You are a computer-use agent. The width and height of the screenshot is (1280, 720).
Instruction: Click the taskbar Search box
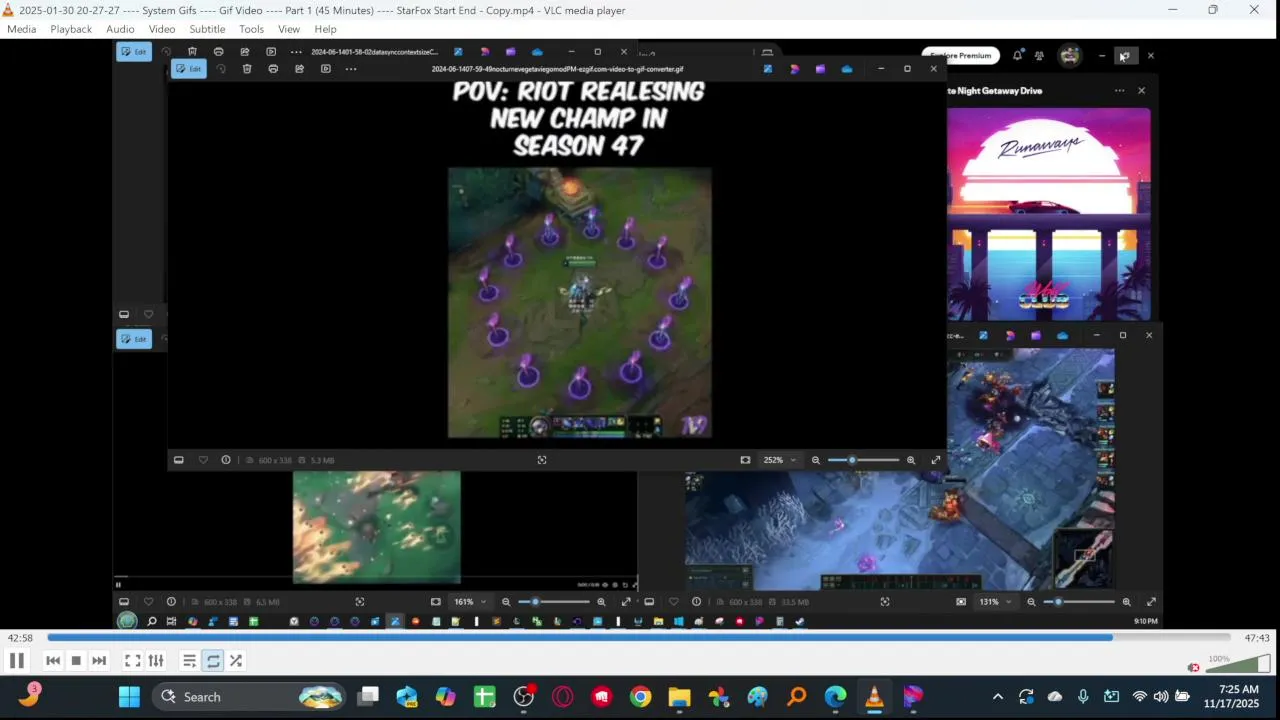(250, 697)
